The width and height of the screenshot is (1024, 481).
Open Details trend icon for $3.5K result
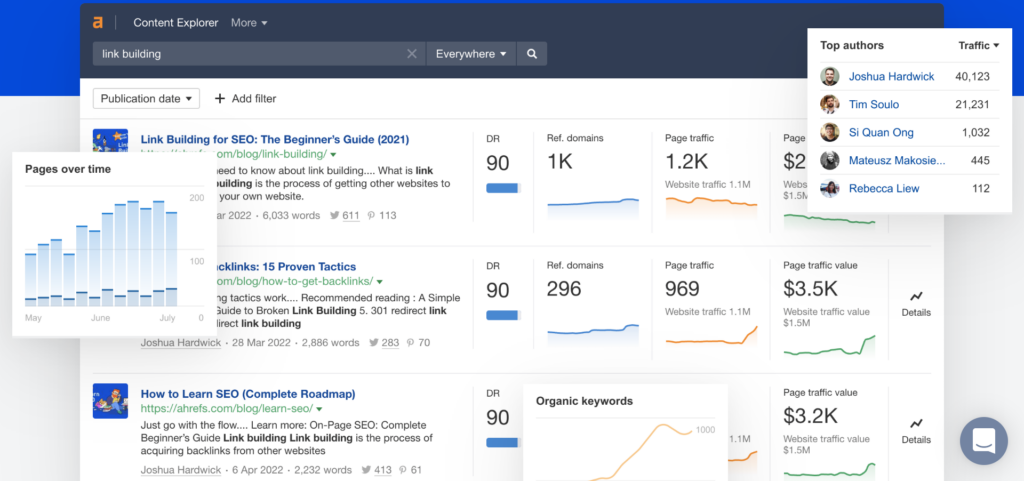point(916,296)
